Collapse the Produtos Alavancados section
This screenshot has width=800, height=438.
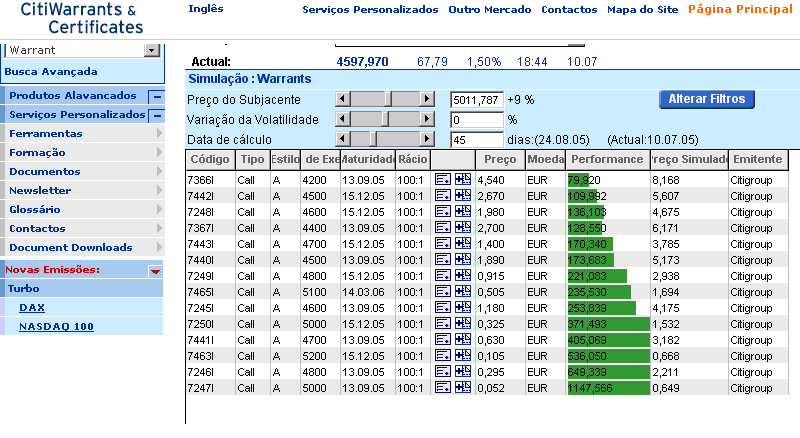coord(156,96)
